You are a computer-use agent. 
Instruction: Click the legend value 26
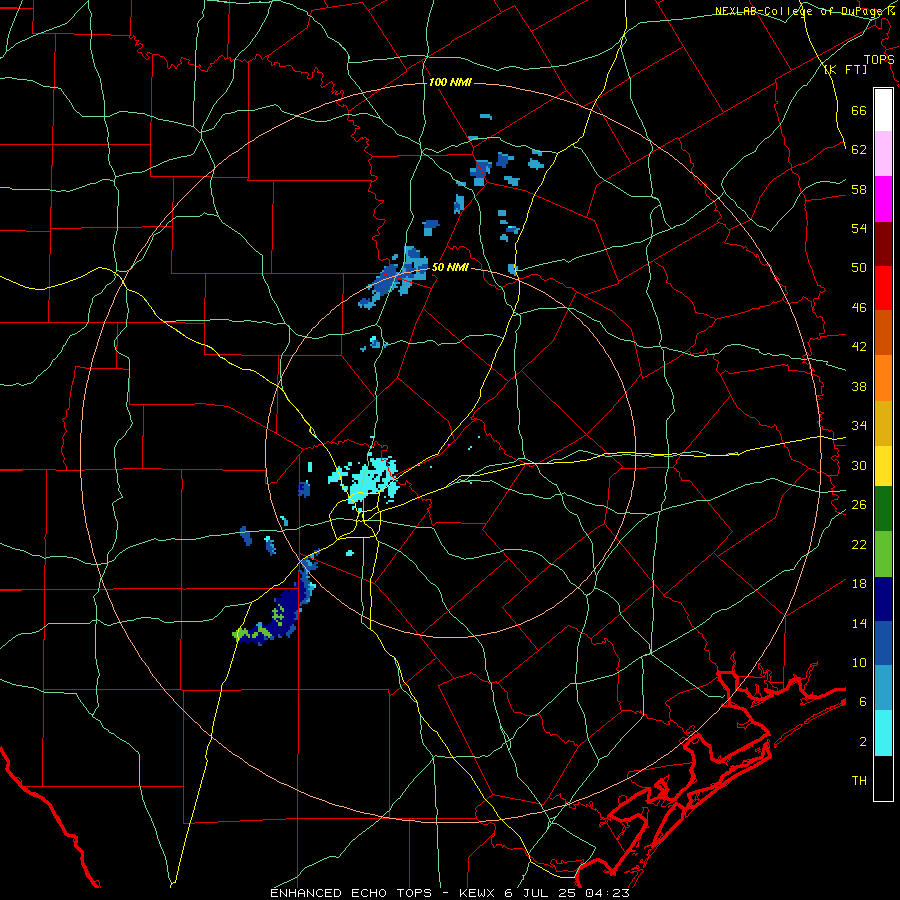pos(859,505)
